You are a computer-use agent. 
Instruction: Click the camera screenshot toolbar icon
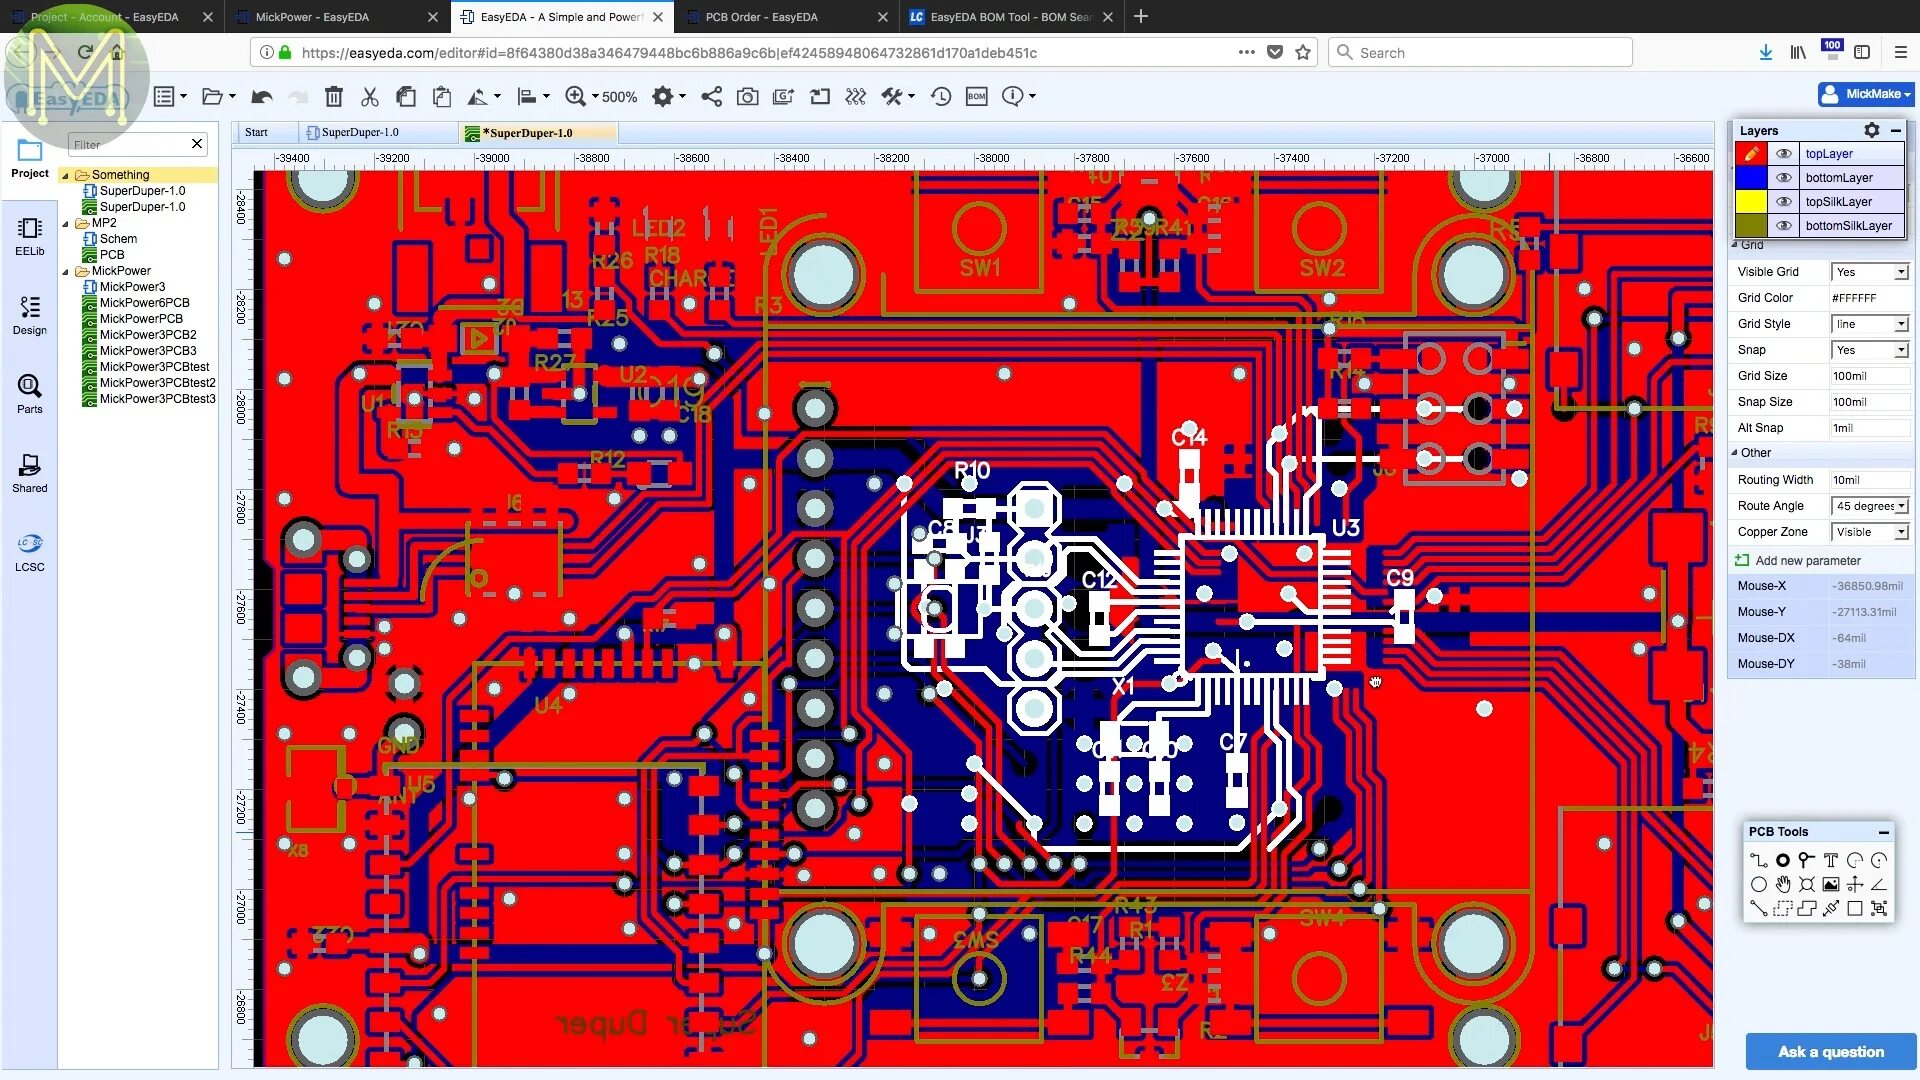(x=747, y=96)
